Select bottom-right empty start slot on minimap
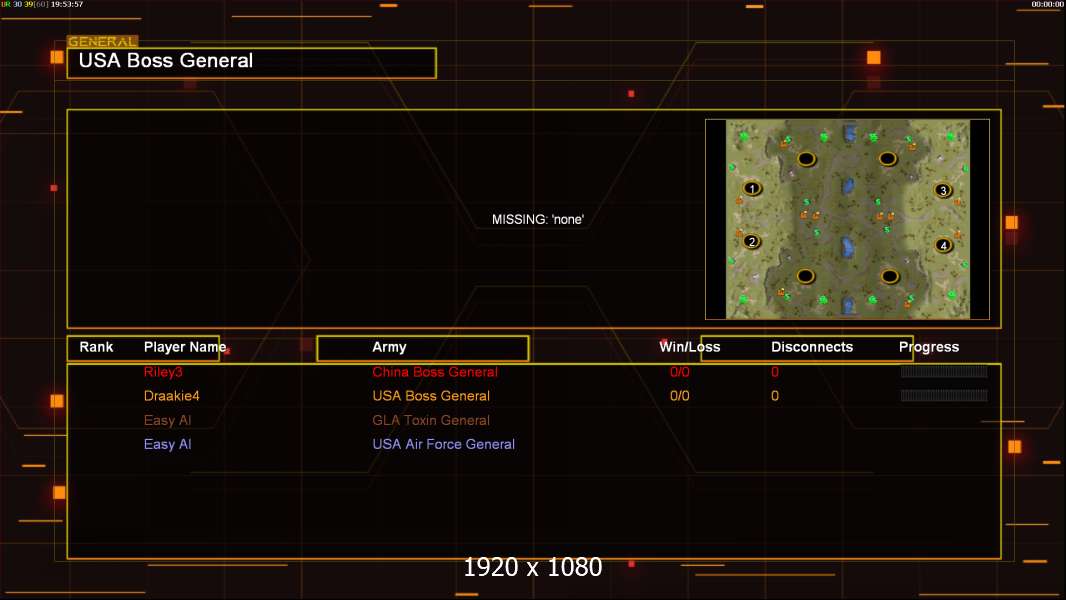 tap(890, 276)
